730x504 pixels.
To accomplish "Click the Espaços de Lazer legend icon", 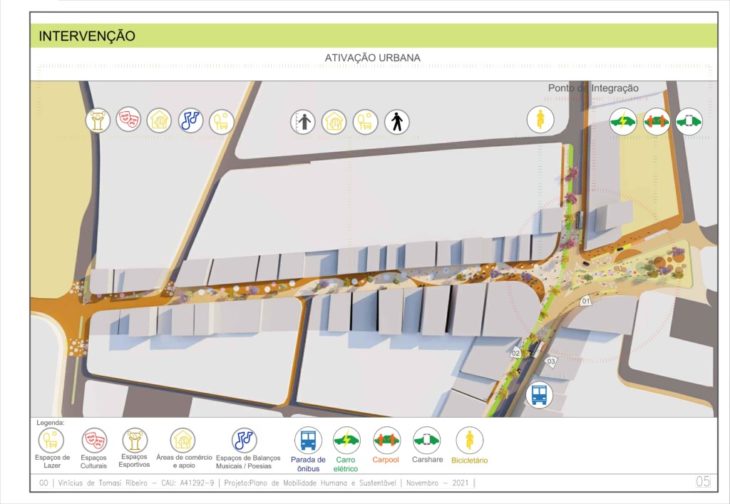I will (x=52, y=440).
